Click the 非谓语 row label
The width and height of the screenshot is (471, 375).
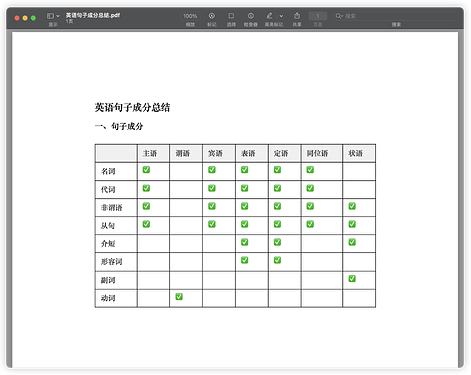click(112, 208)
